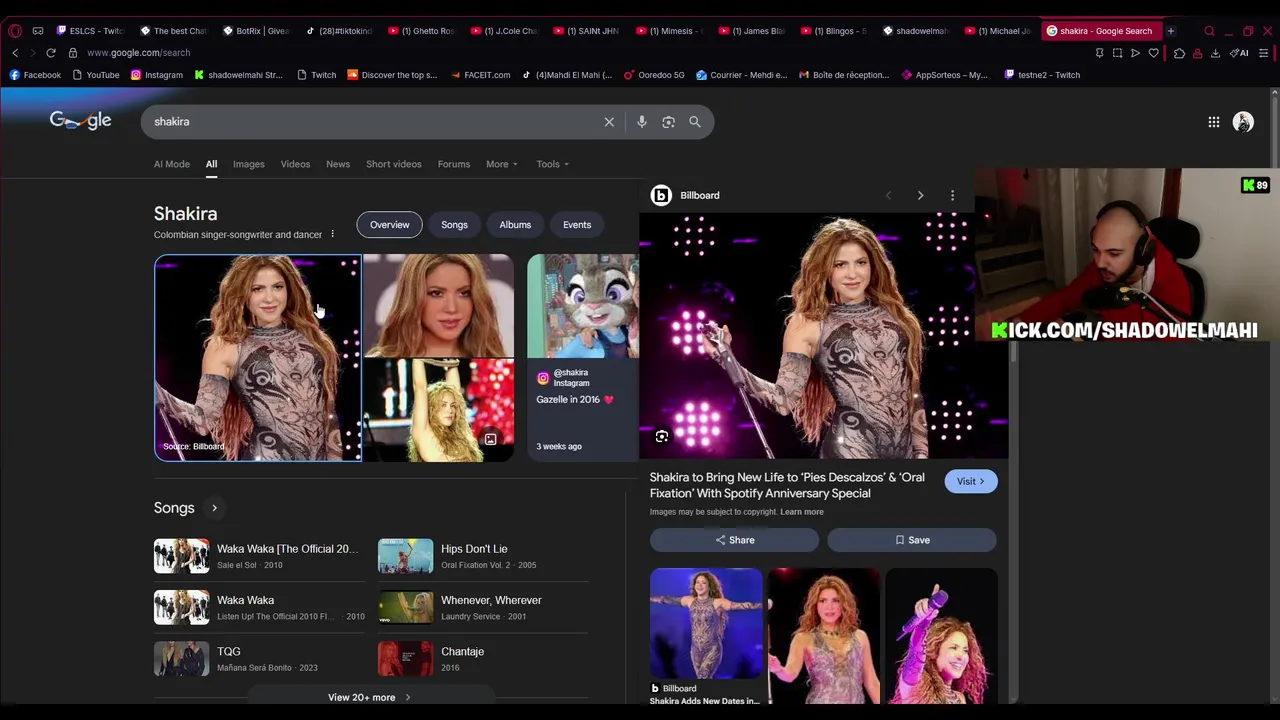Clear the Google search text
1280x720 pixels.
609,122
